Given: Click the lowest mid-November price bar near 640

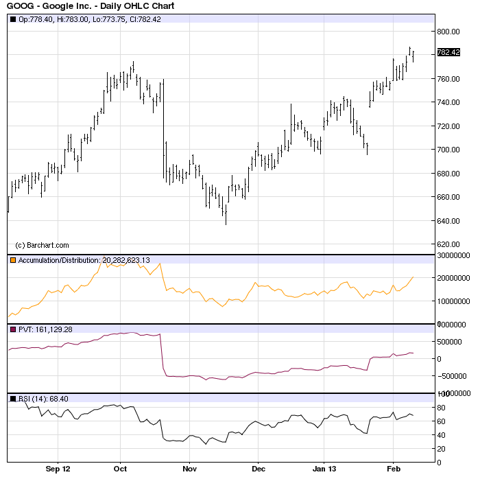Looking at the screenshot, I should pos(226,215).
